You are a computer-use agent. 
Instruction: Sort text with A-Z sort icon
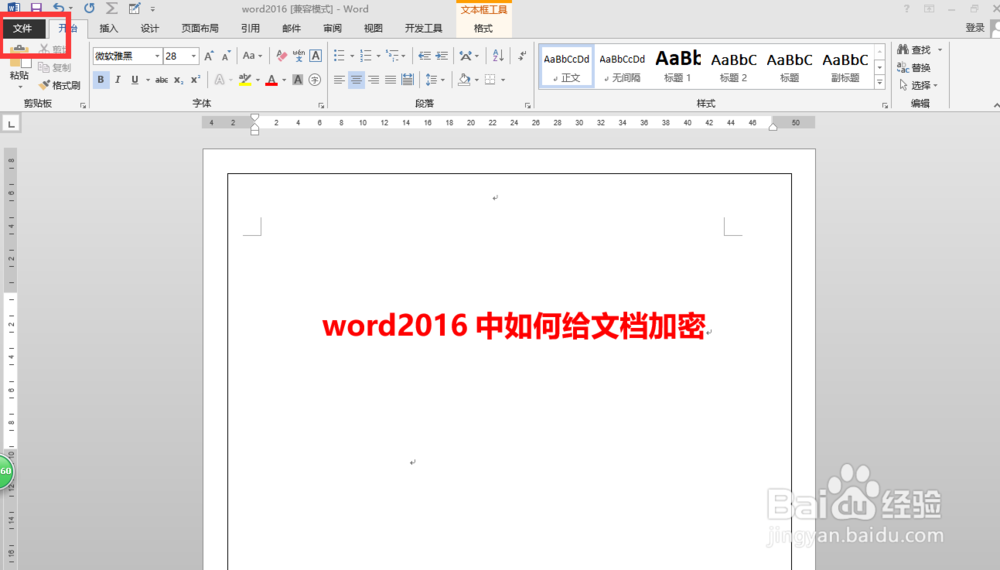coord(498,56)
